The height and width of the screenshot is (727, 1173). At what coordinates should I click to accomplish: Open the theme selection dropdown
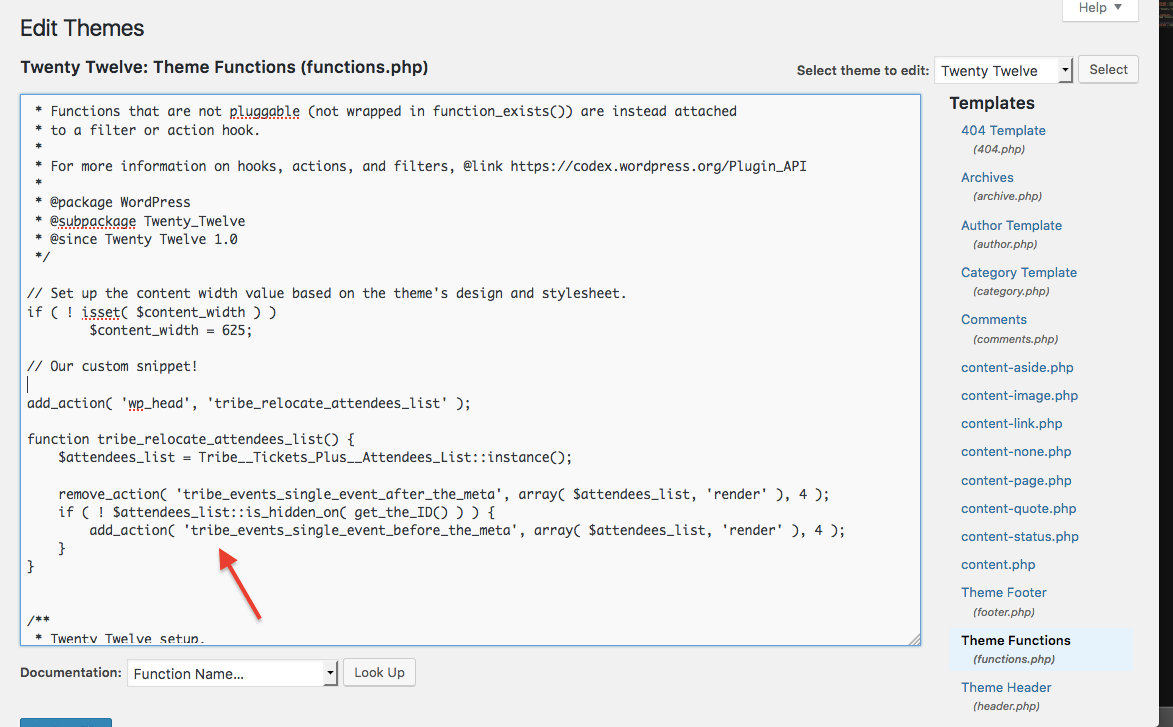[x=1003, y=70]
